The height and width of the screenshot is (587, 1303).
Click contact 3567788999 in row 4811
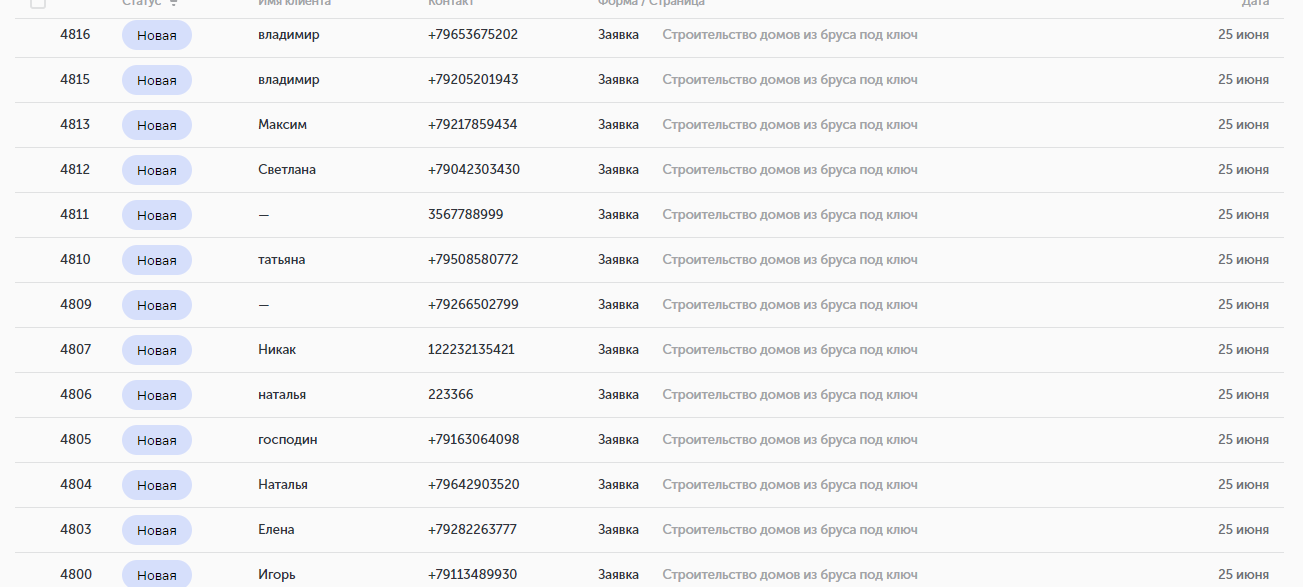point(465,215)
